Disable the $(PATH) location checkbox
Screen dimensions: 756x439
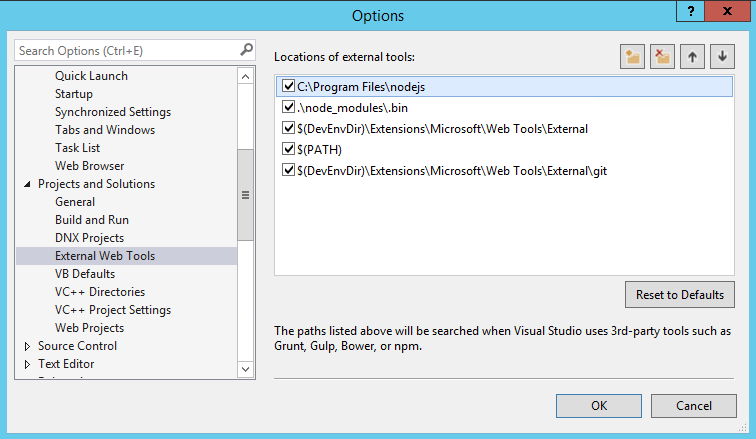click(x=289, y=150)
